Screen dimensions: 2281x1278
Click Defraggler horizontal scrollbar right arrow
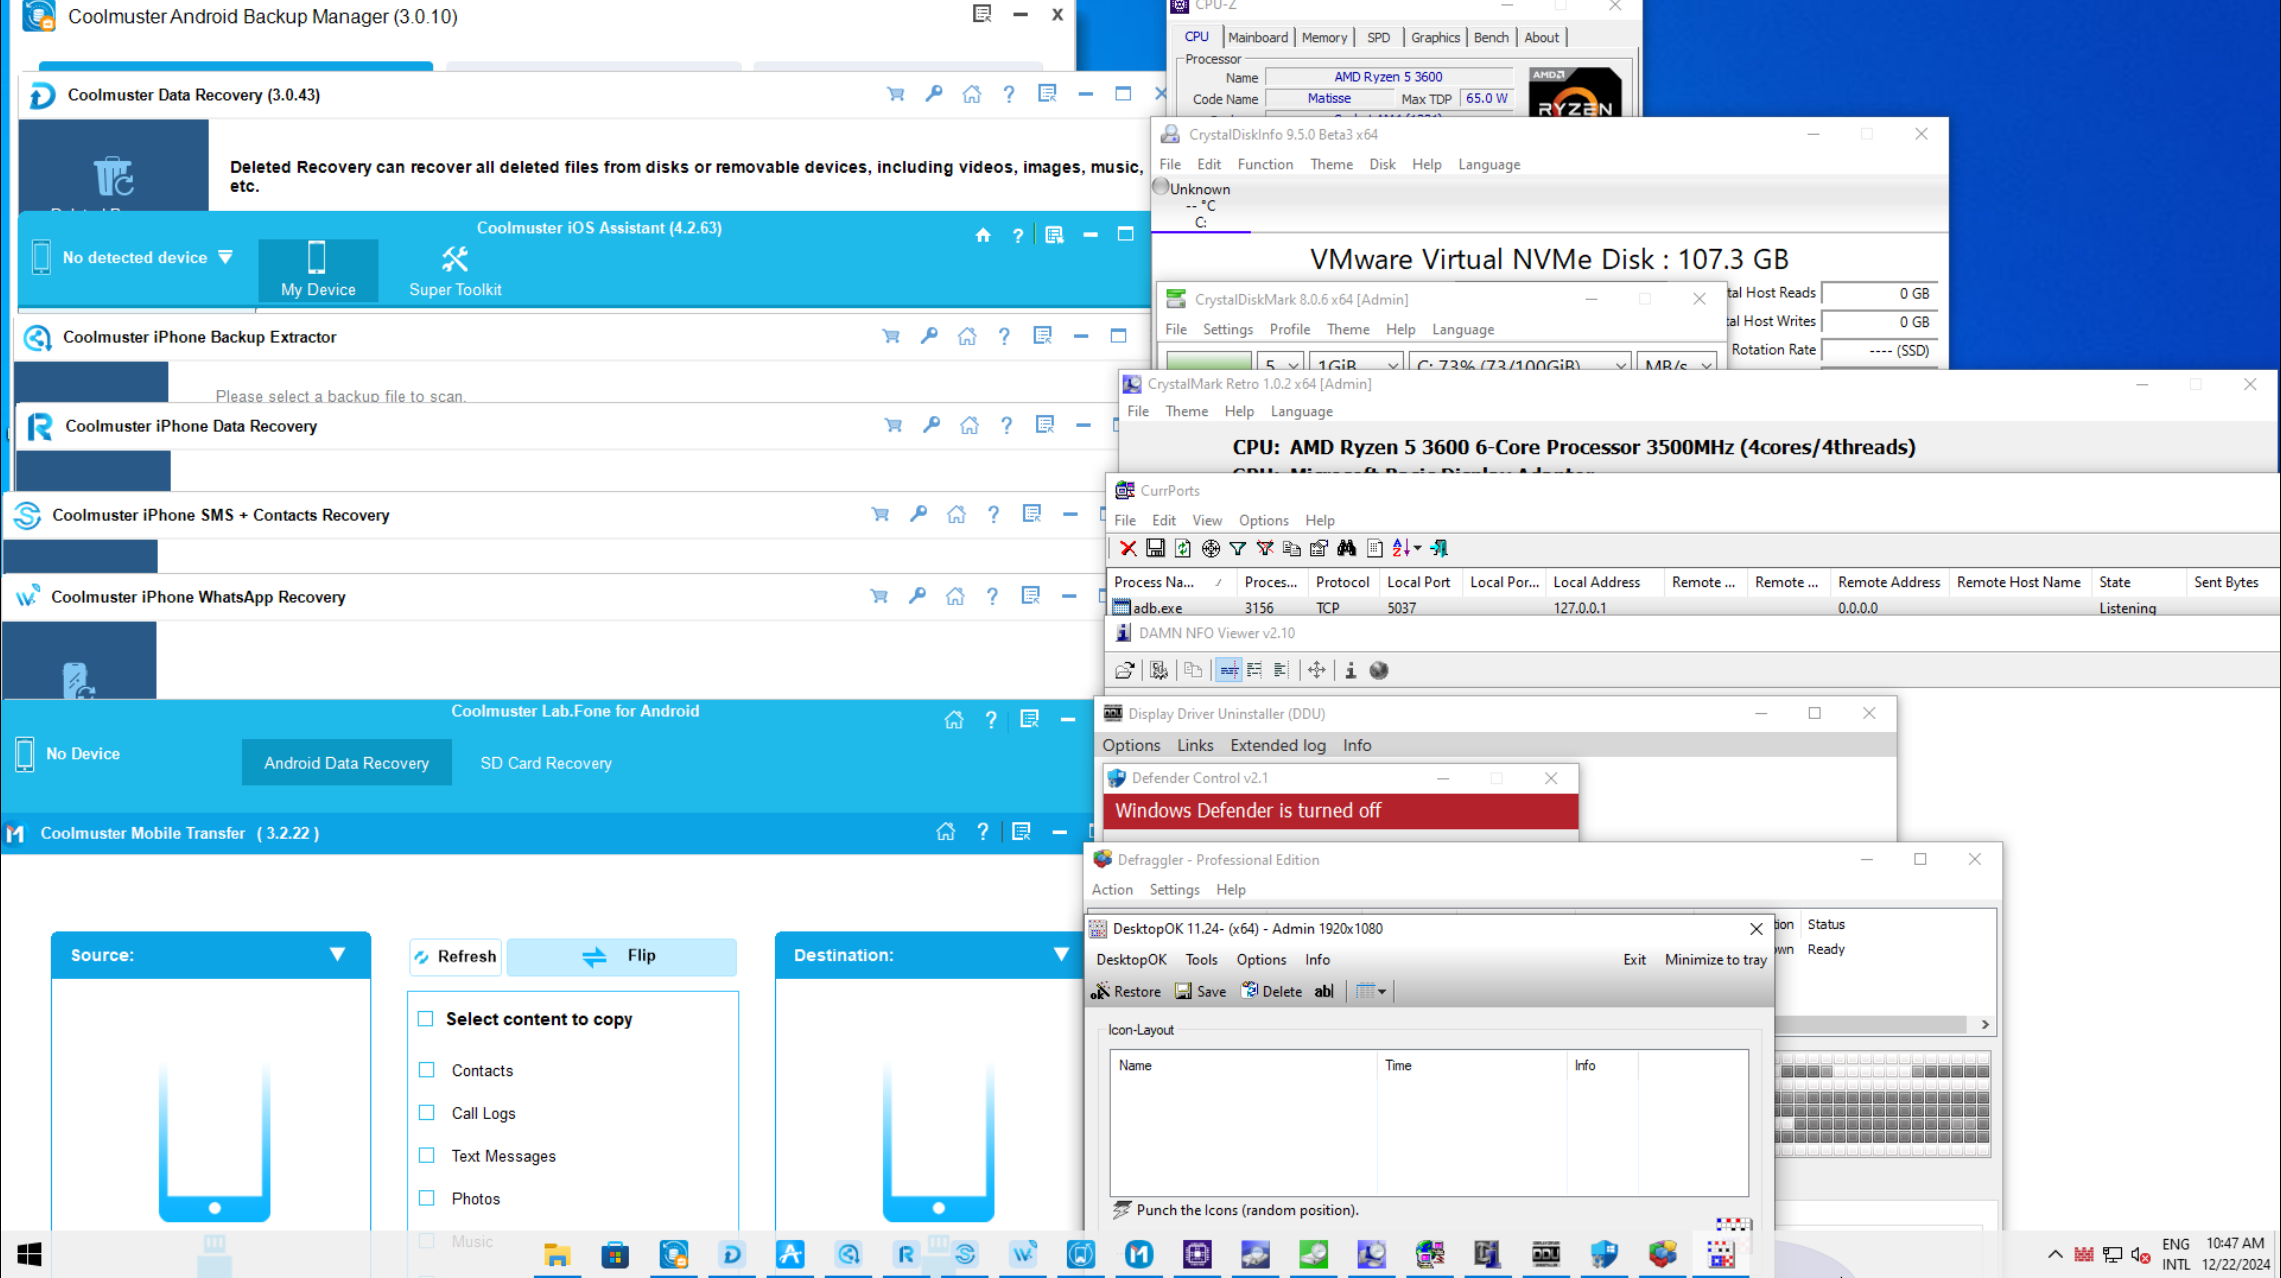(1985, 1024)
